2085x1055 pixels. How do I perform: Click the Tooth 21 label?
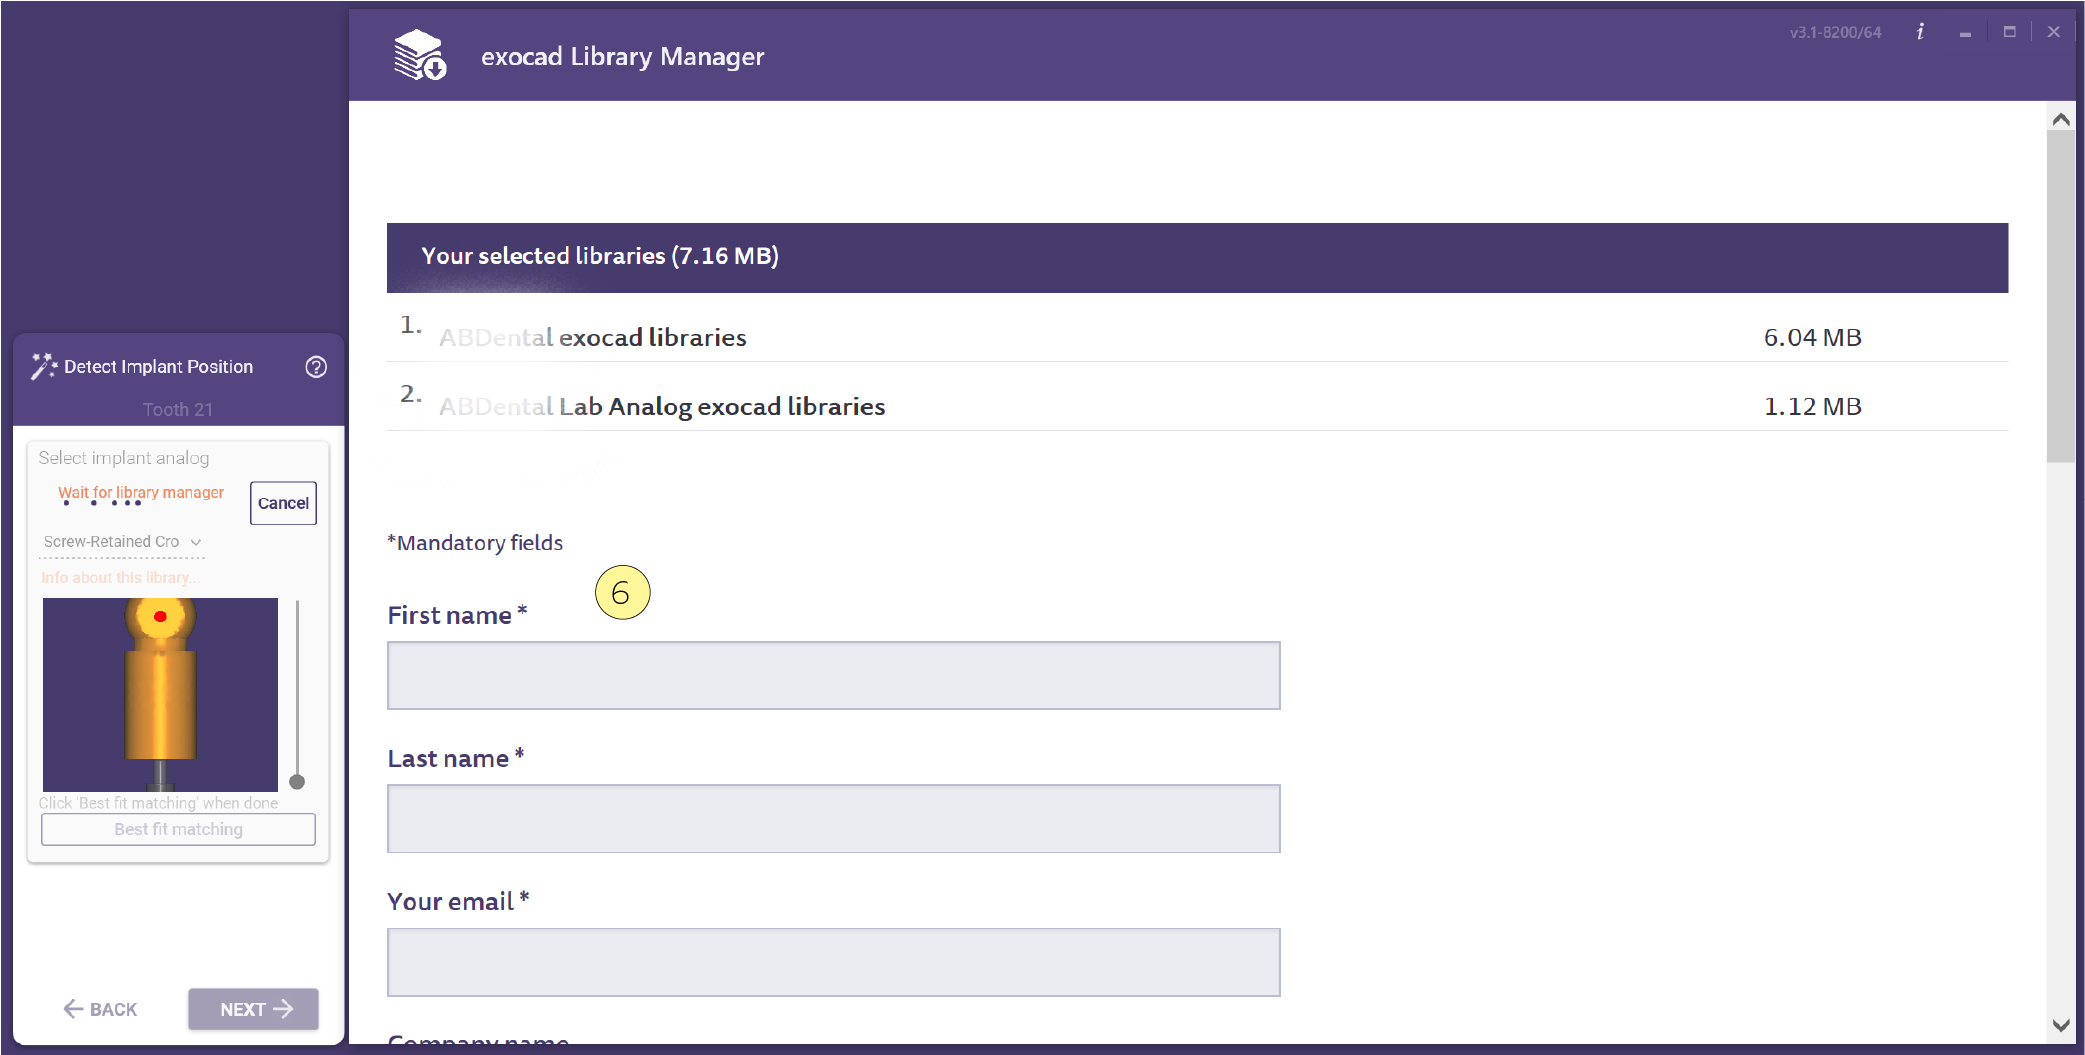point(177,409)
